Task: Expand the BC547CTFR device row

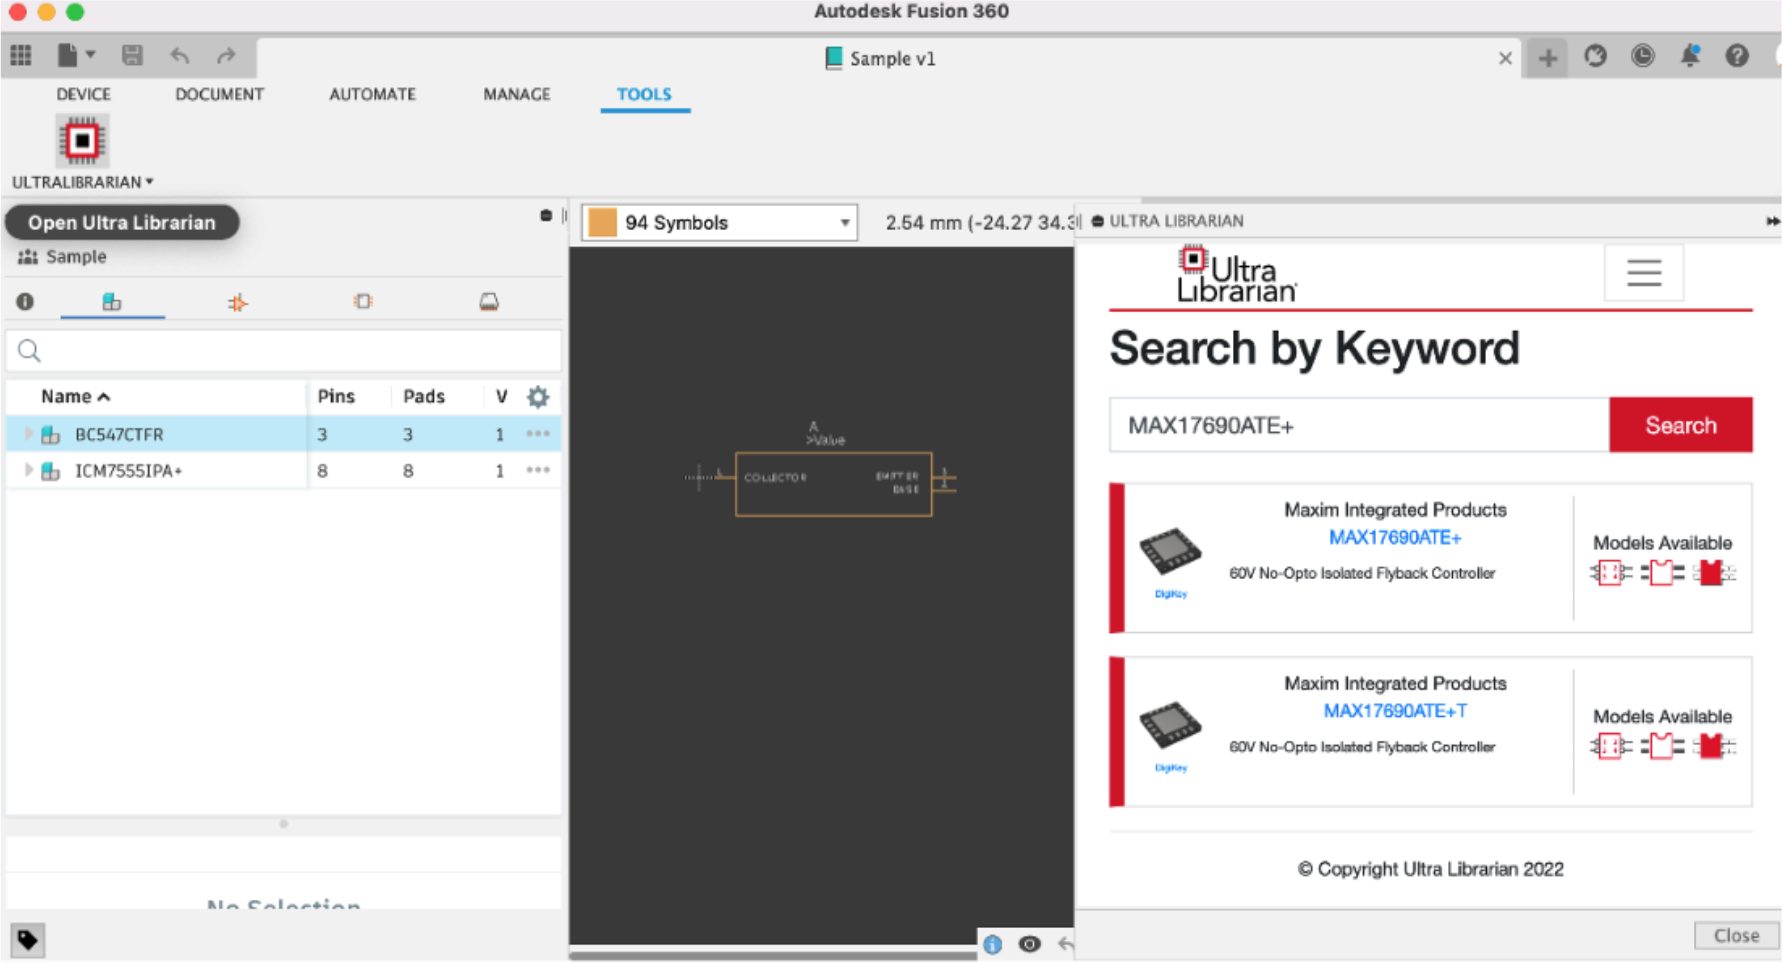Action: (x=28, y=434)
